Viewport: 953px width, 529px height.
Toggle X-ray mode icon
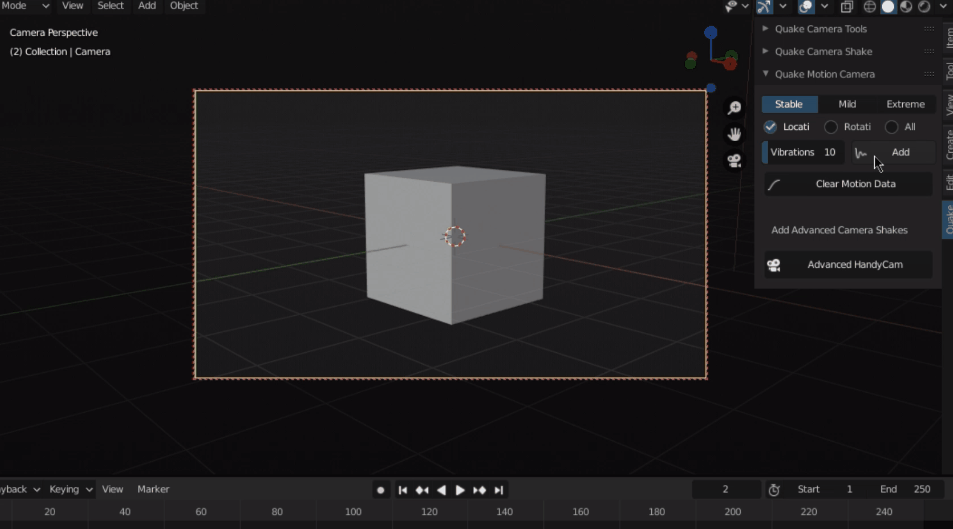coord(846,7)
